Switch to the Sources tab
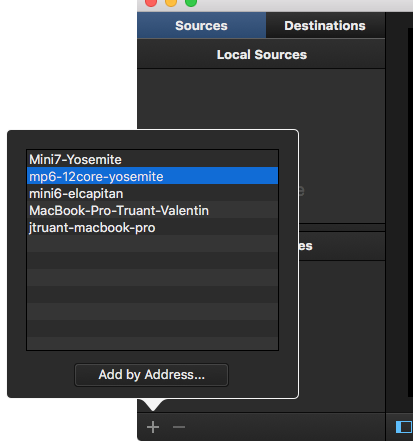Screen dimensions: 413x441 point(201,26)
